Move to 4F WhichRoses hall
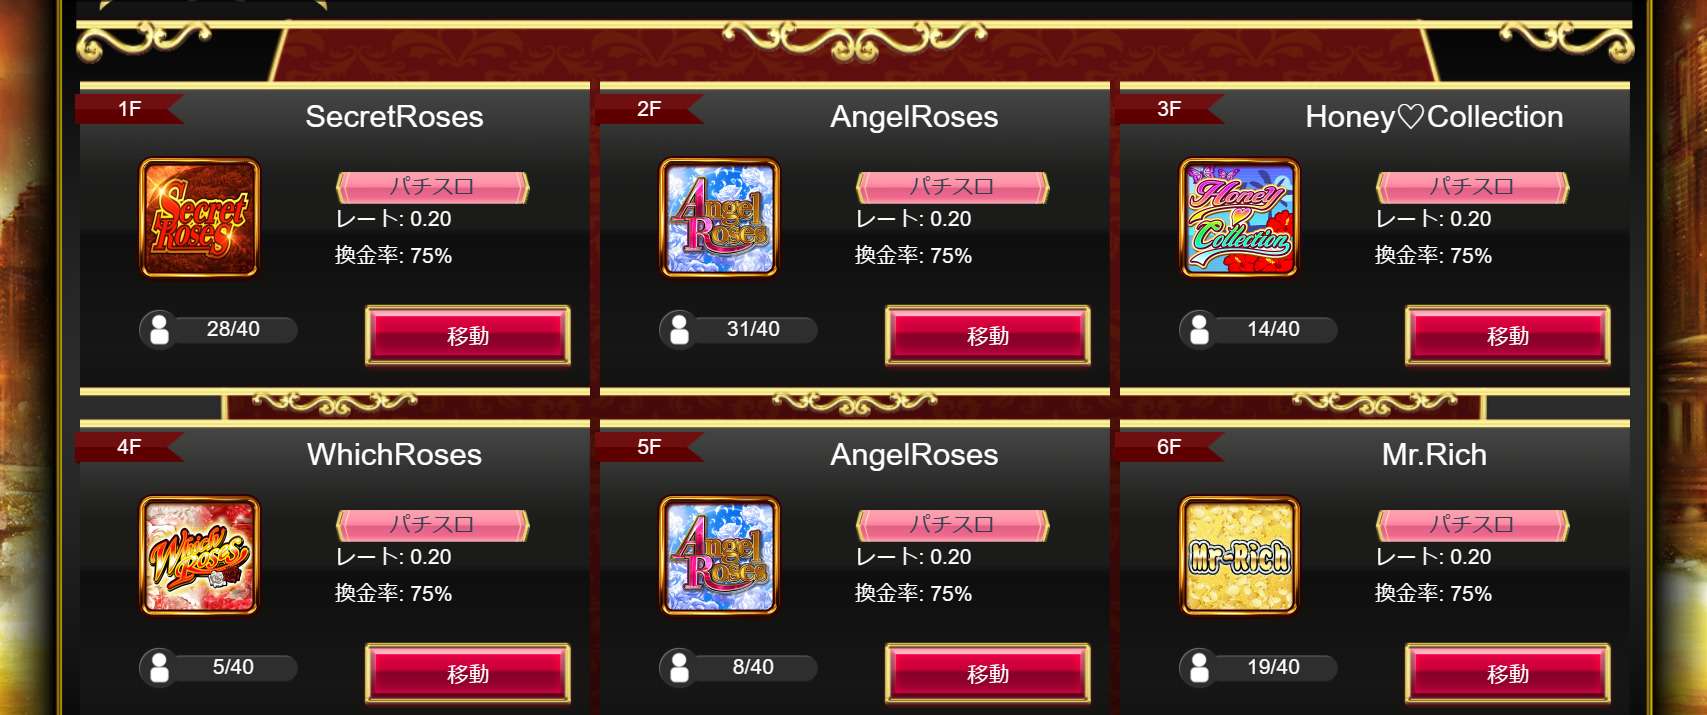The width and height of the screenshot is (1707, 715). tap(468, 673)
